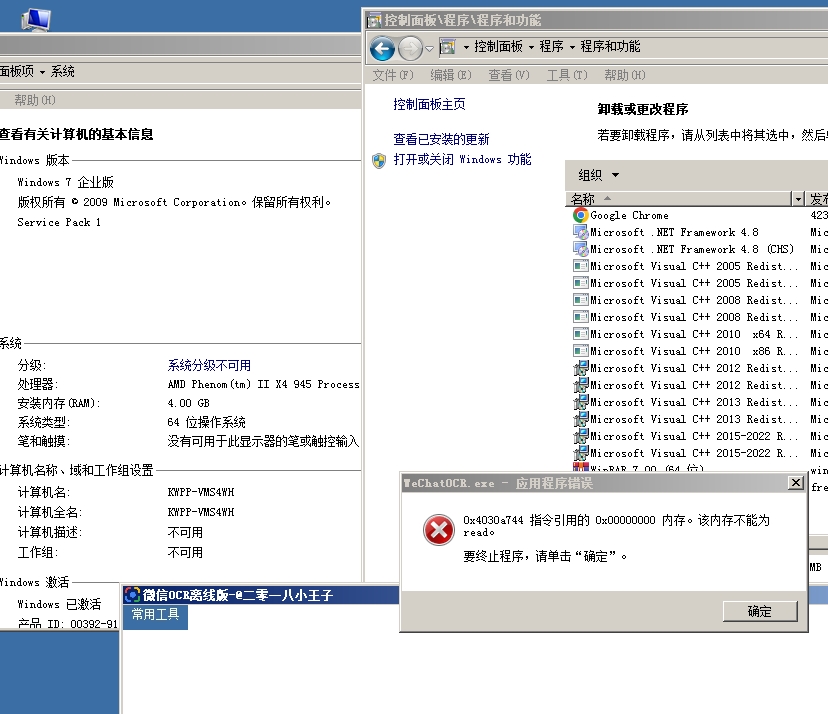Click the back arrow in Programs and Features
Screen dimensions: 828x714
click(x=382, y=49)
